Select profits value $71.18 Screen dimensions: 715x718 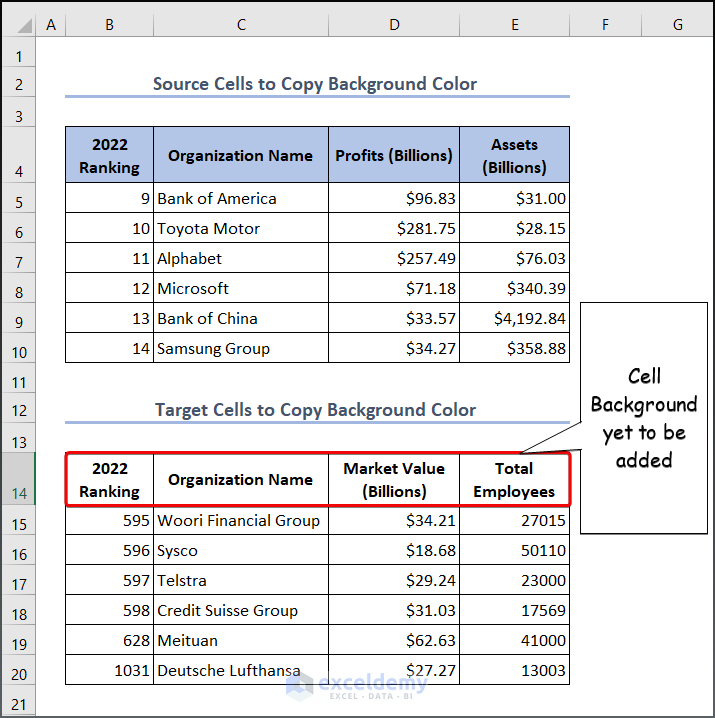click(394, 288)
